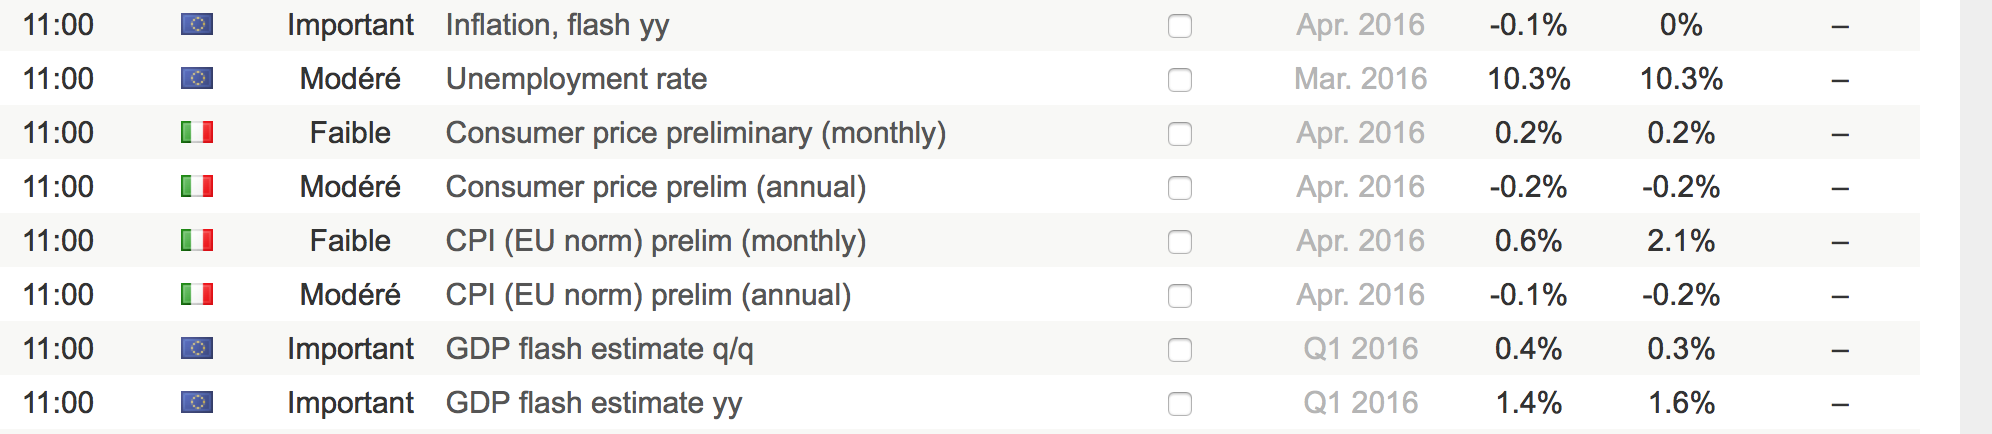Click the vertical scrollbar track on the right
Viewport: 1992px width, 434px height.
pyautogui.click(x=1975, y=217)
